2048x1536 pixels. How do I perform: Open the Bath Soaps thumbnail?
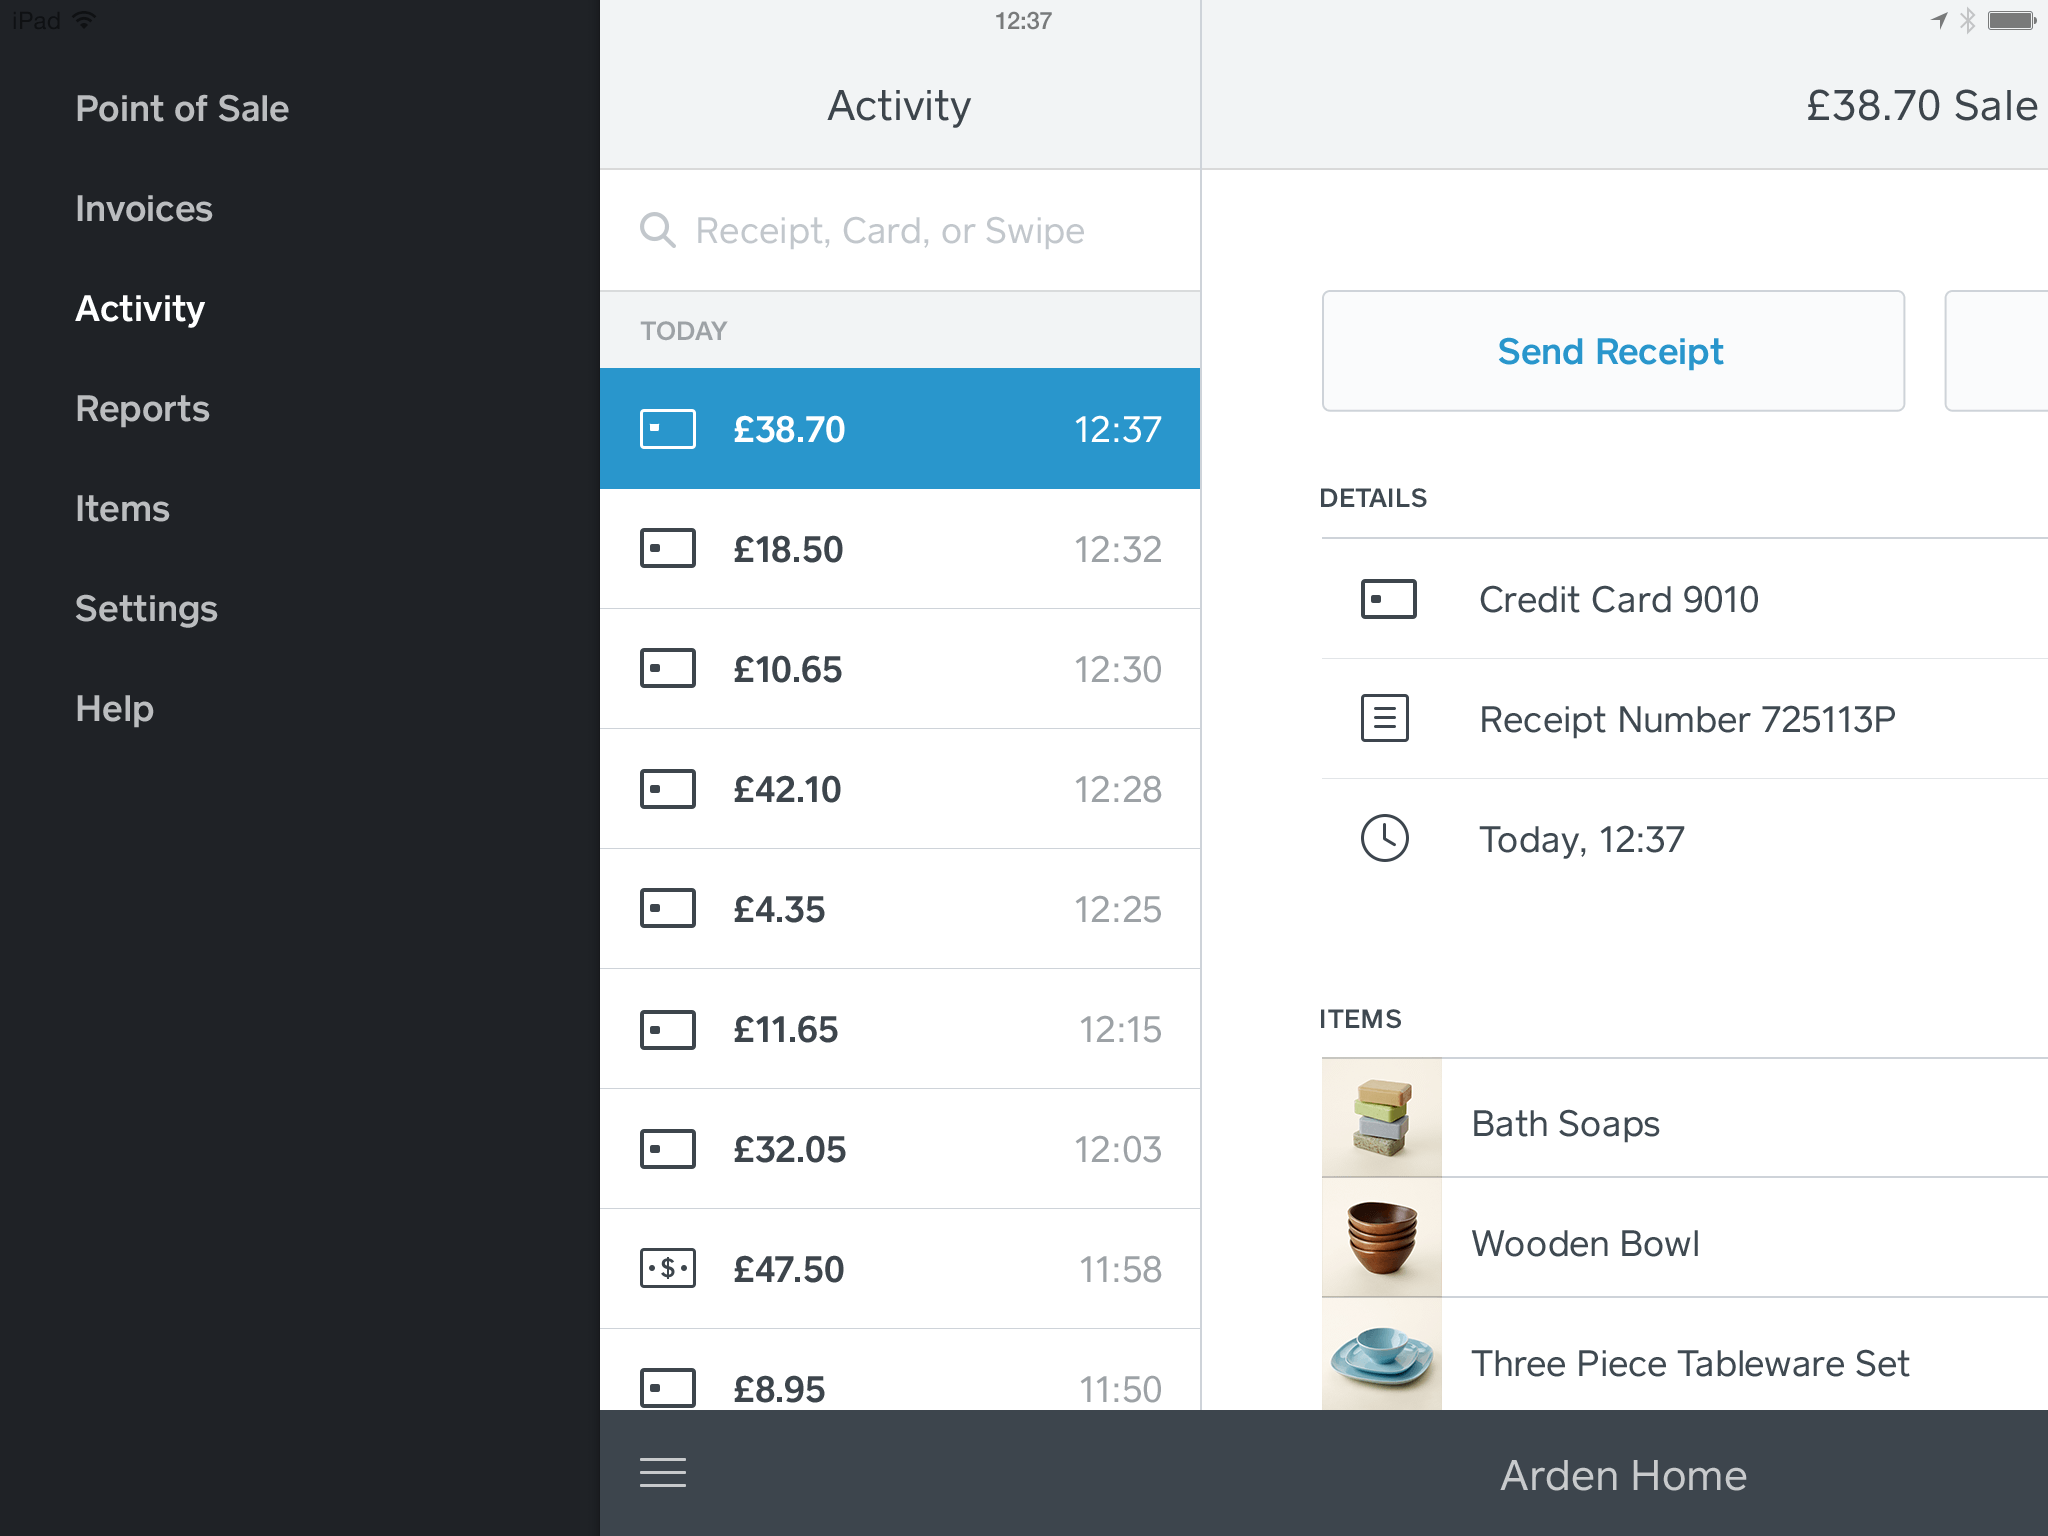point(1382,1118)
